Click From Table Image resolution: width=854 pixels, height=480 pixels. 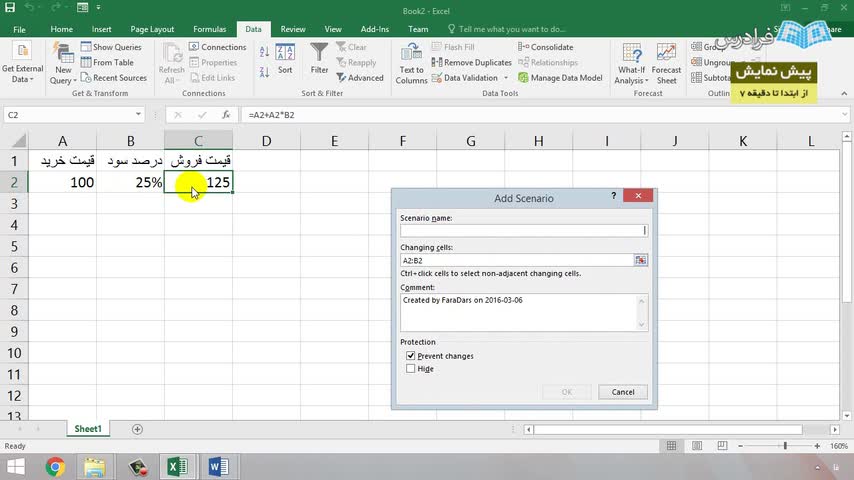coord(107,62)
